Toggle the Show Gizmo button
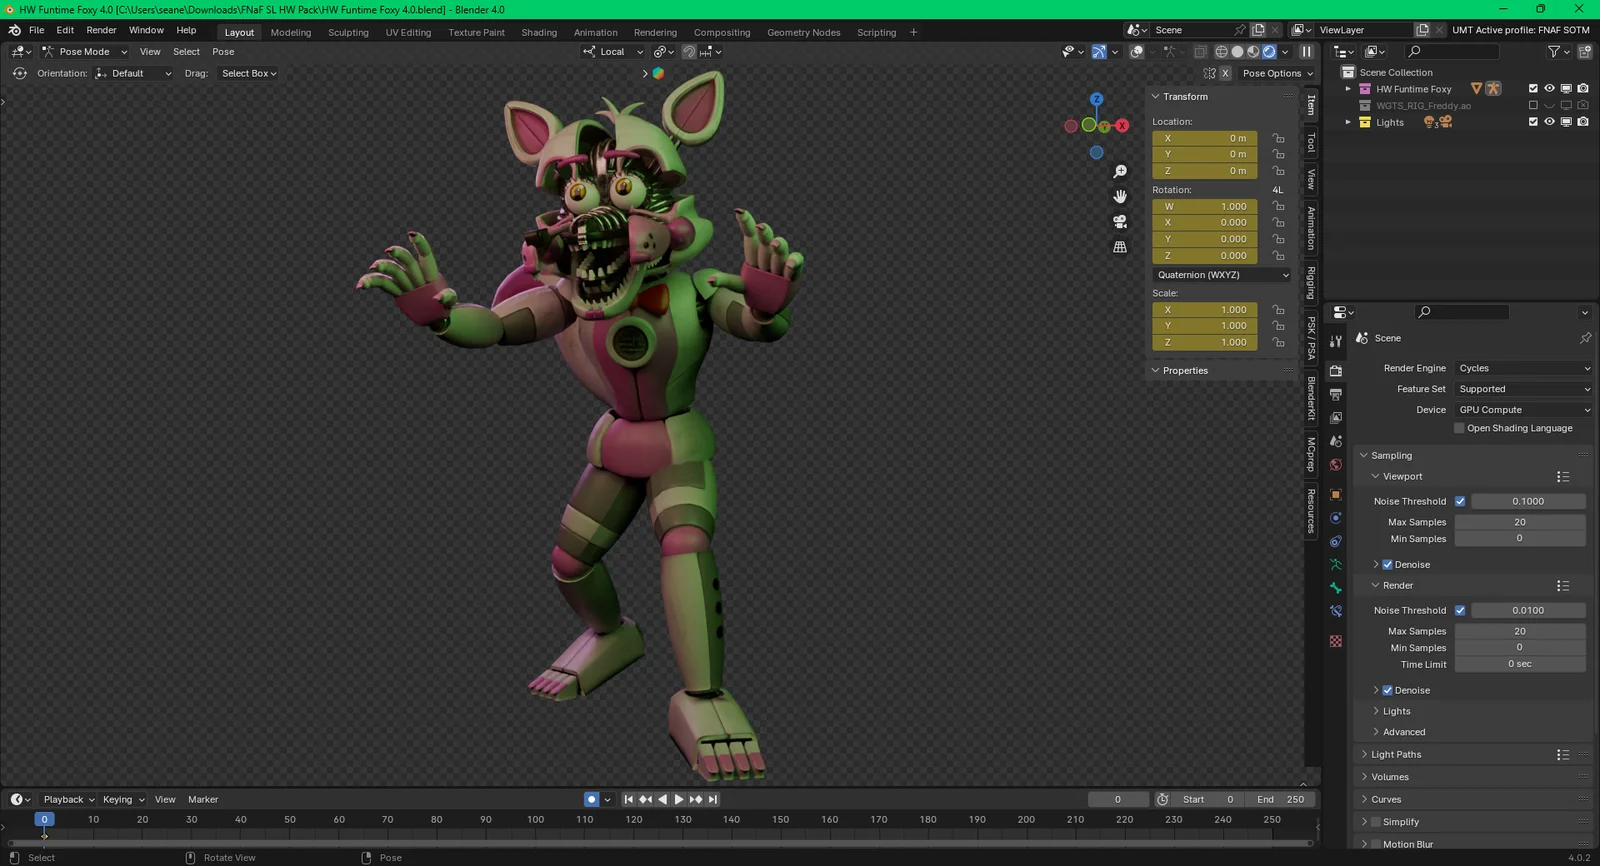Viewport: 1600px width, 866px height. pos(1099,52)
